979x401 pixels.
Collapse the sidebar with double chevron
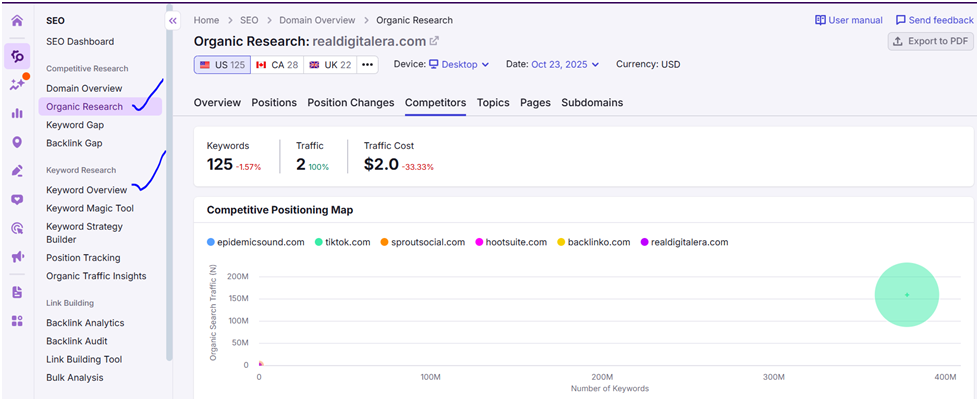coord(172,21)
